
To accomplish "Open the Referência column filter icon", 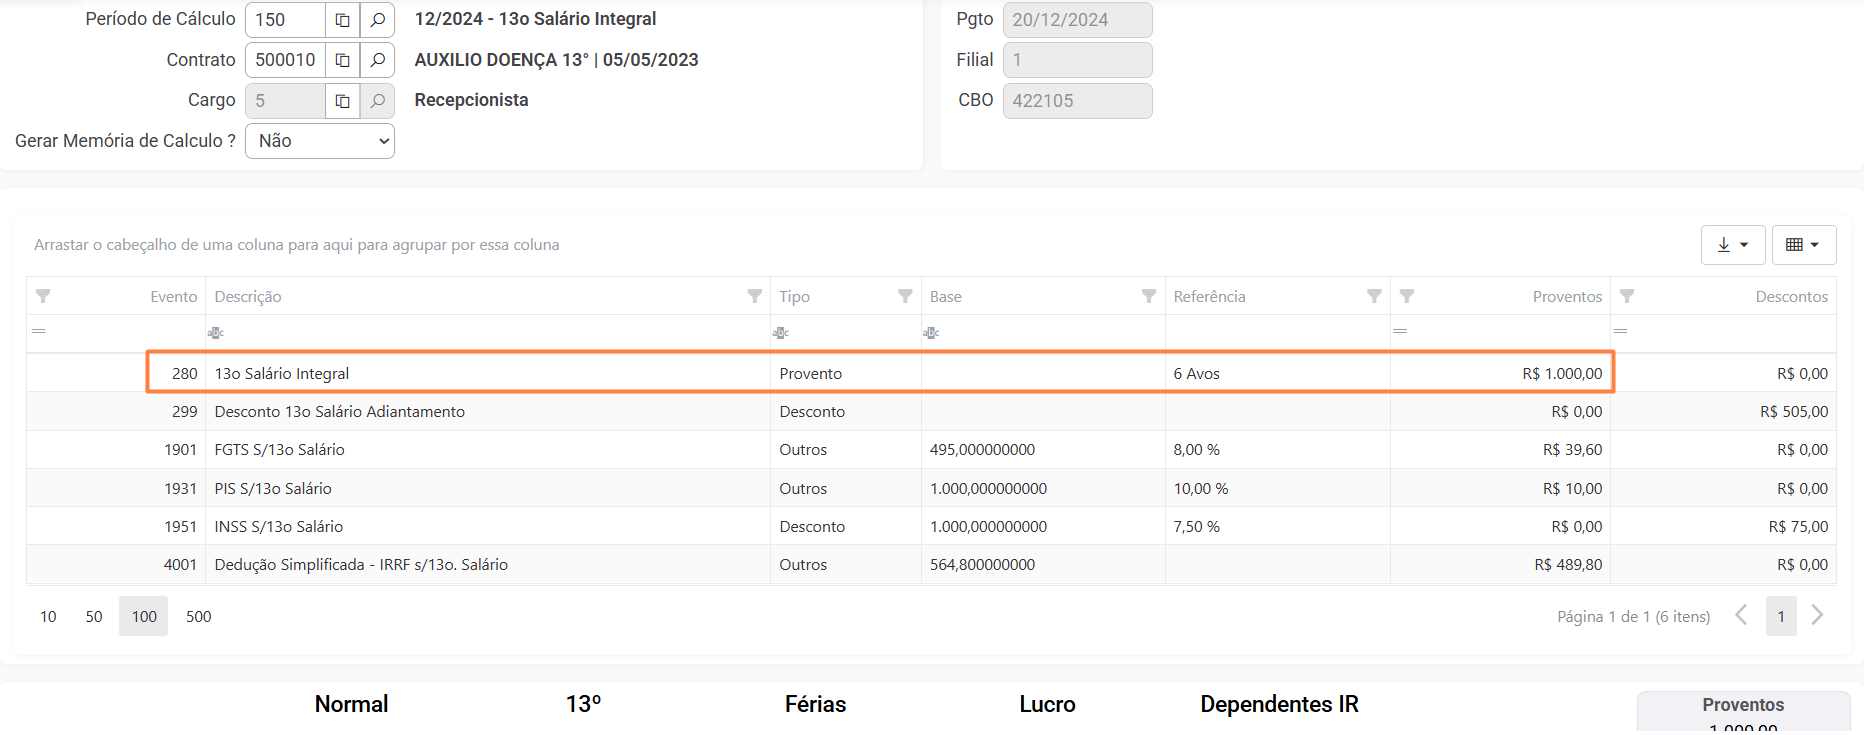I will click(1373, 296).
